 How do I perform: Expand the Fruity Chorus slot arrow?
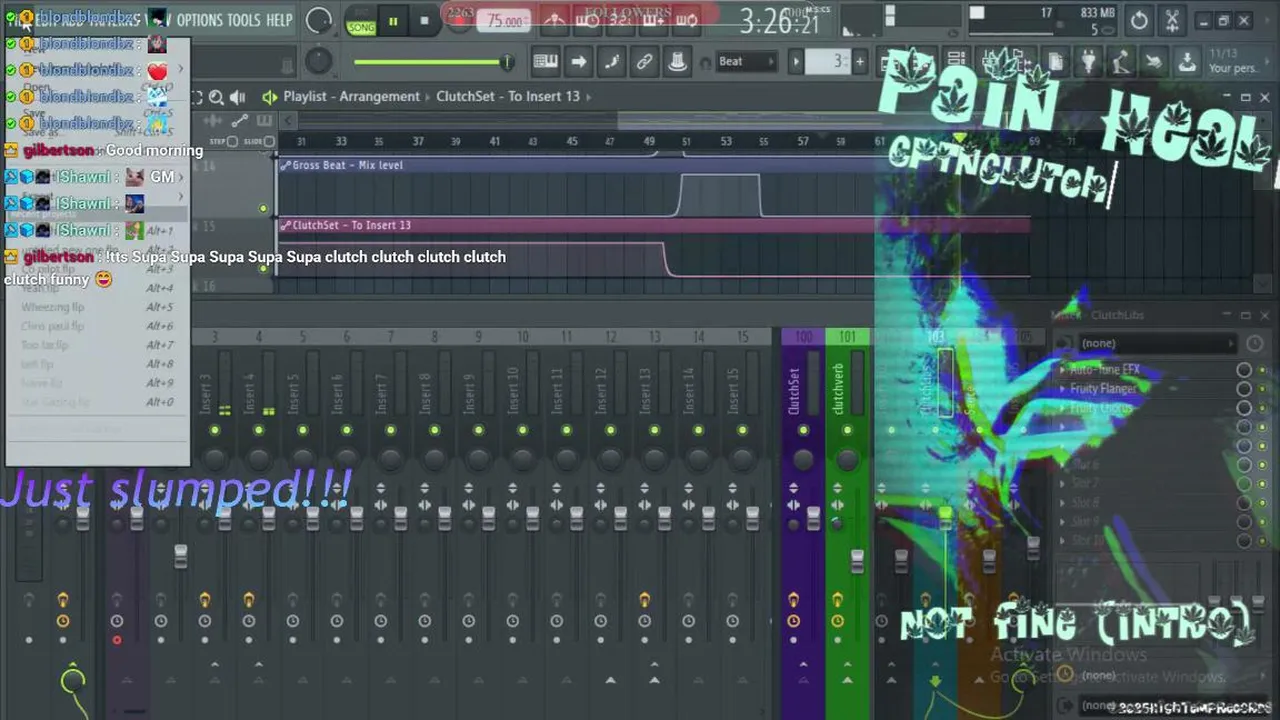pos(1062,408)
